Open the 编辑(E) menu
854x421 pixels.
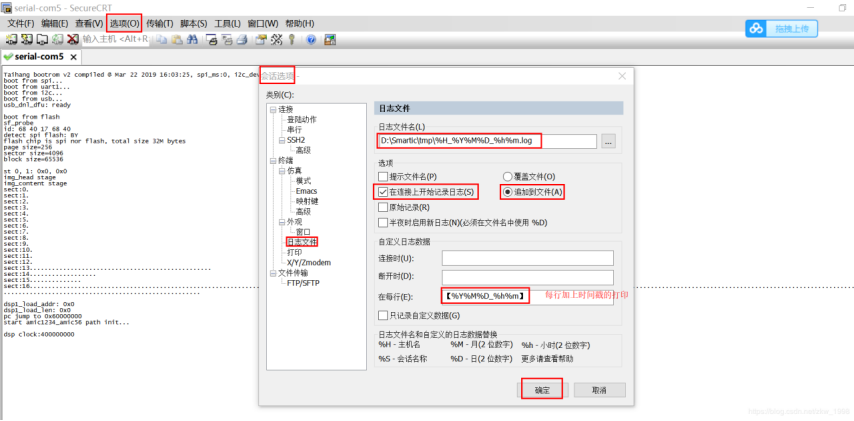tap(54, 23)
